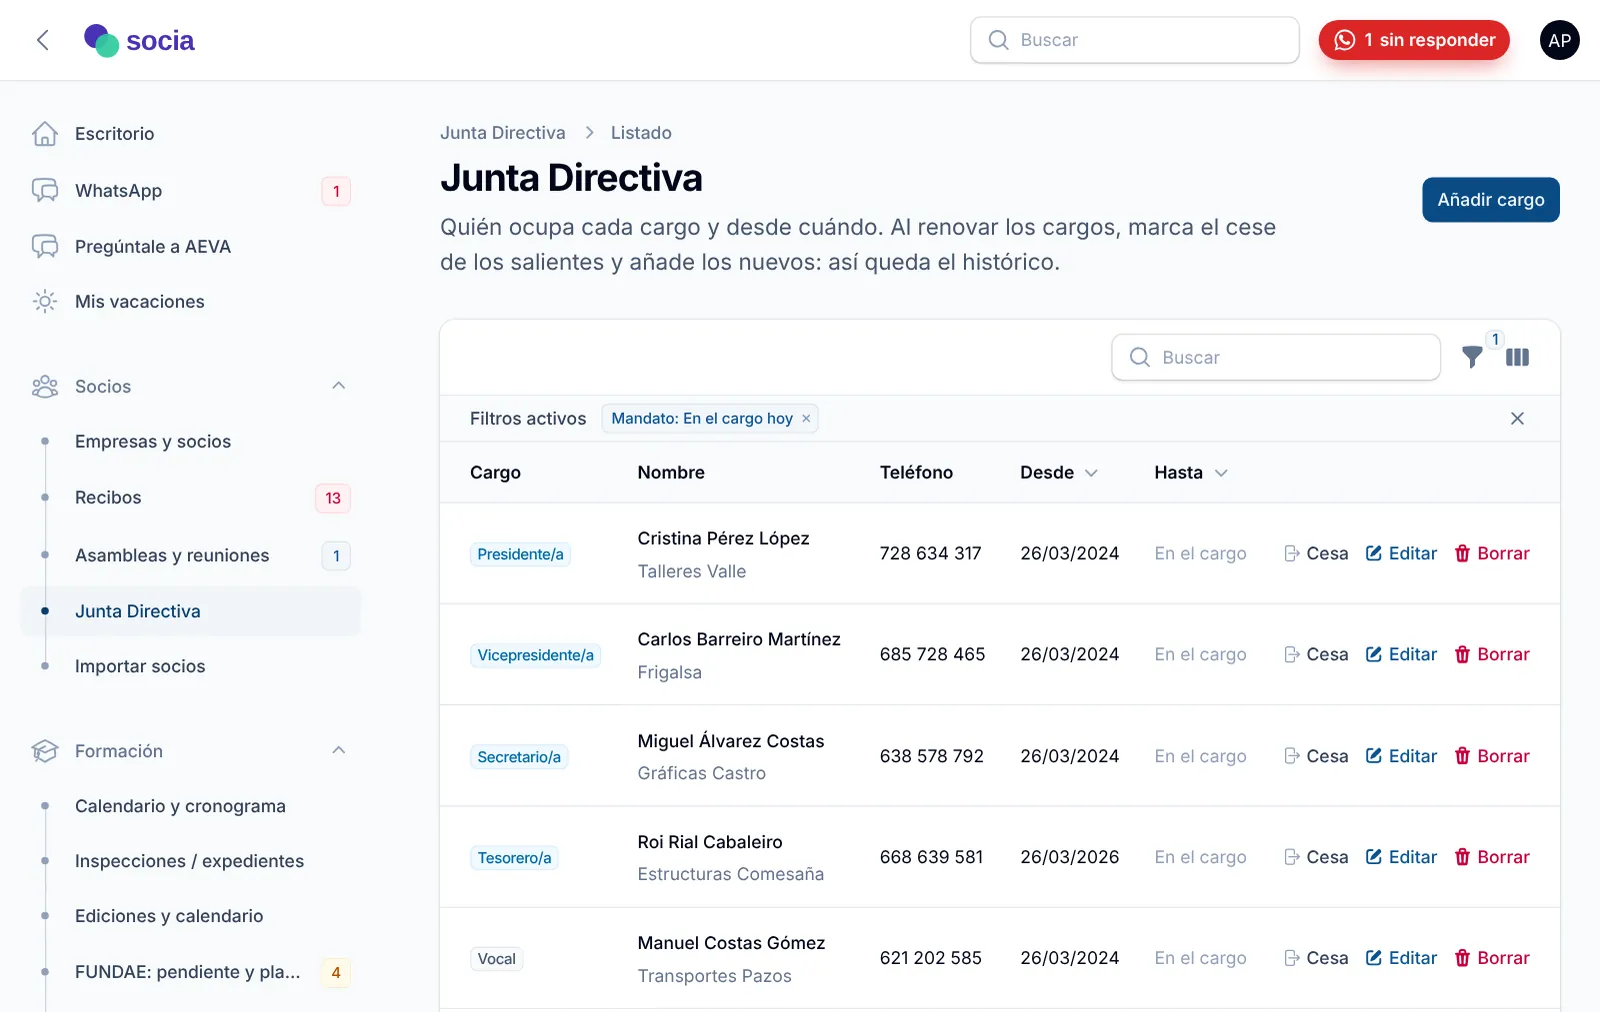Image resolution: width=1600 pixels, height=1012 pixels.
Task: Open Calendario y cronograma
Action: pos(190,806)
